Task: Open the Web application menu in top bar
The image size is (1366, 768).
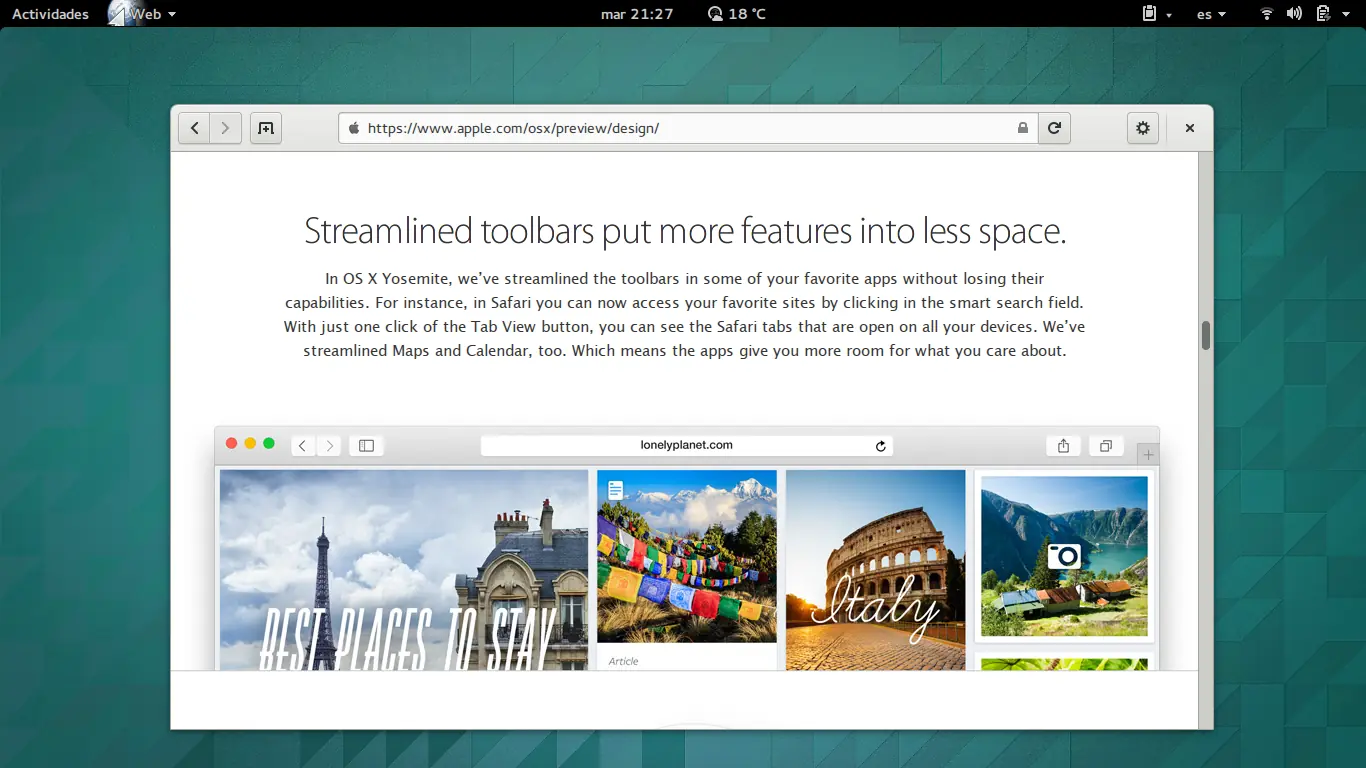Action: [142, 14]
